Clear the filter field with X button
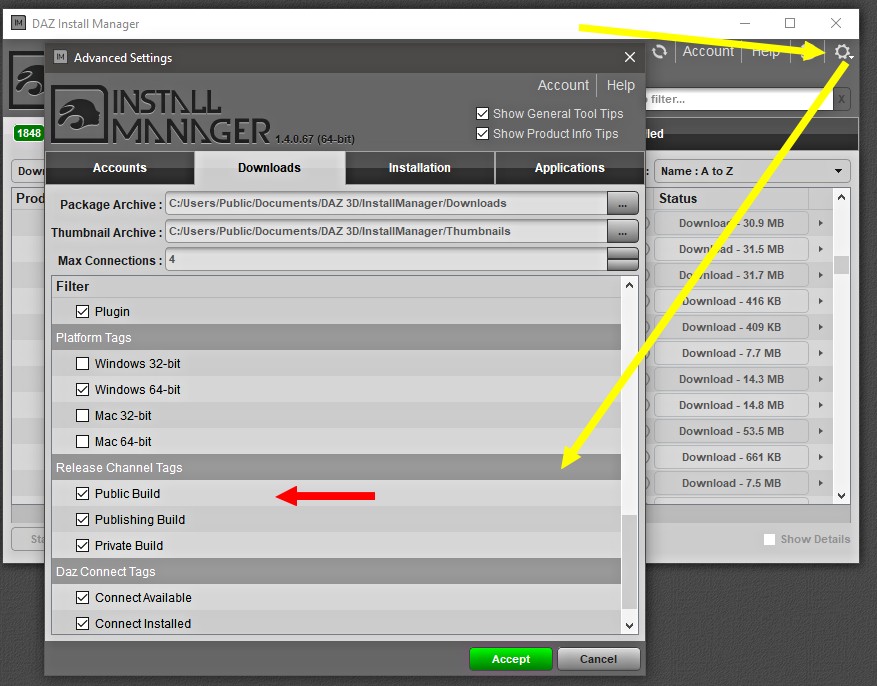The width and height of the screenshot is (877, 686). (x=841, y=100)
